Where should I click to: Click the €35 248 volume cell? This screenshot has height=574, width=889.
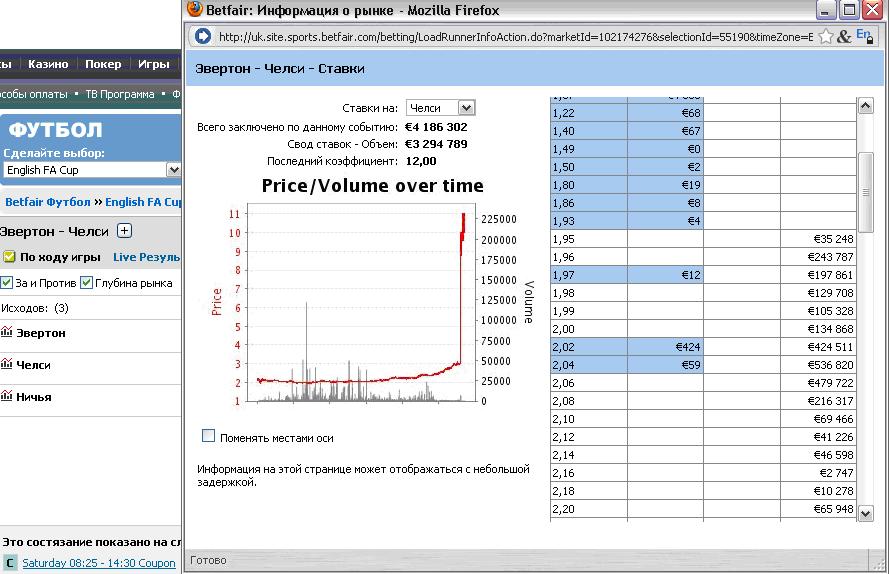click(x=818, y=239)
